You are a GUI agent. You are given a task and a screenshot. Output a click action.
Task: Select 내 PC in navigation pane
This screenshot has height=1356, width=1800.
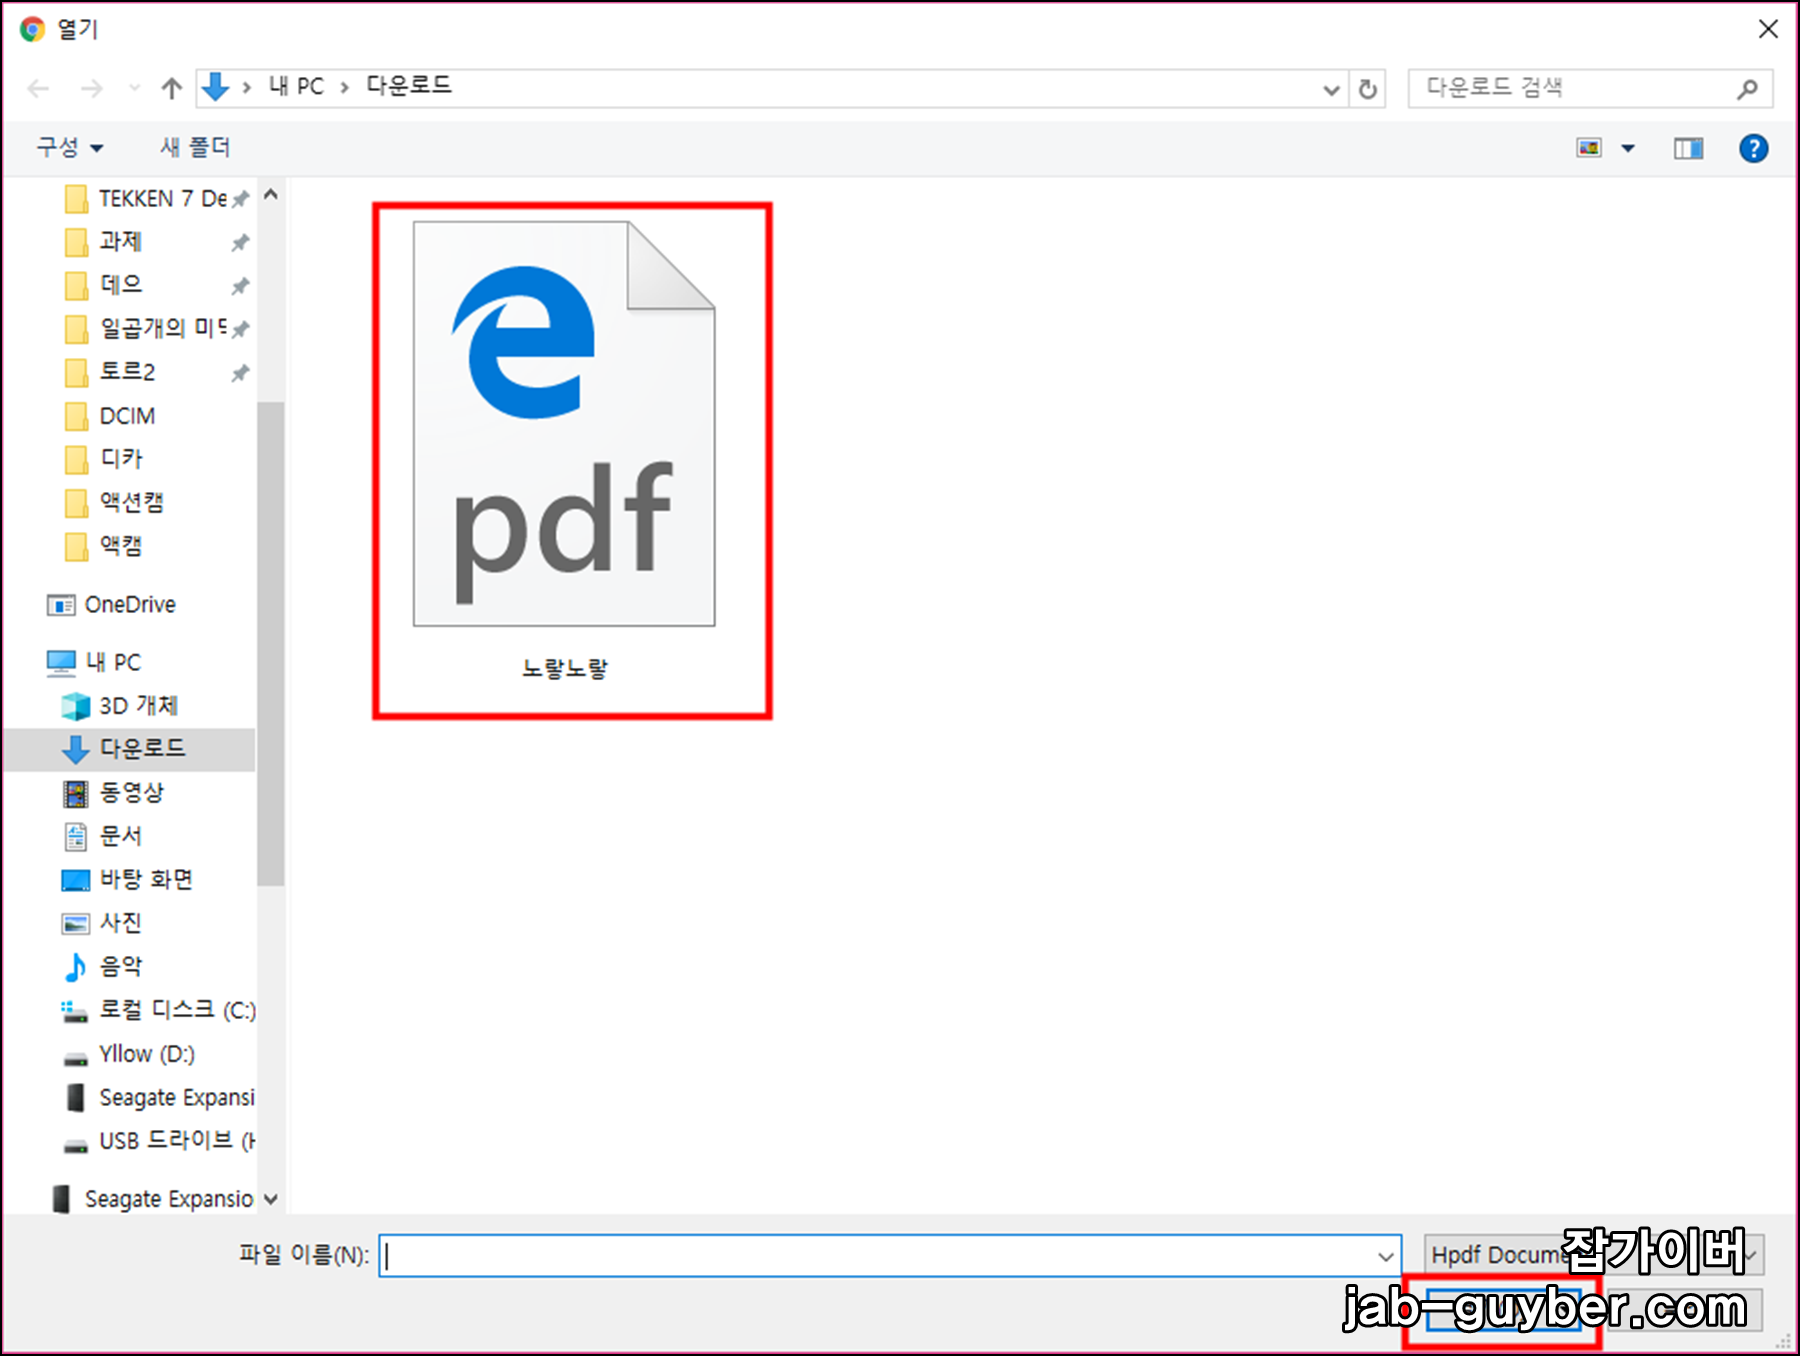(x=113, y=662)
